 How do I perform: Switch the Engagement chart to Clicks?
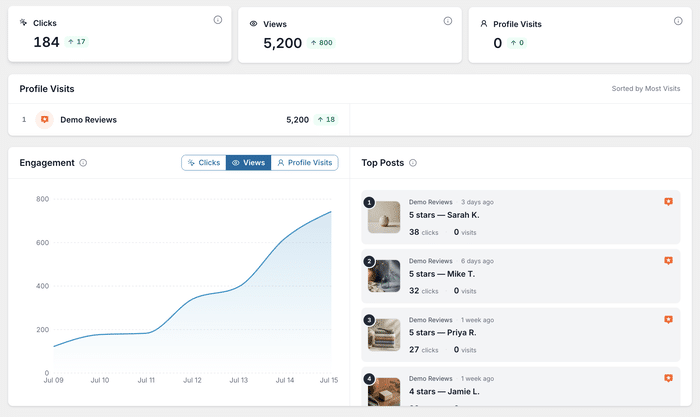pyautogui.click(x=204, y=163)
